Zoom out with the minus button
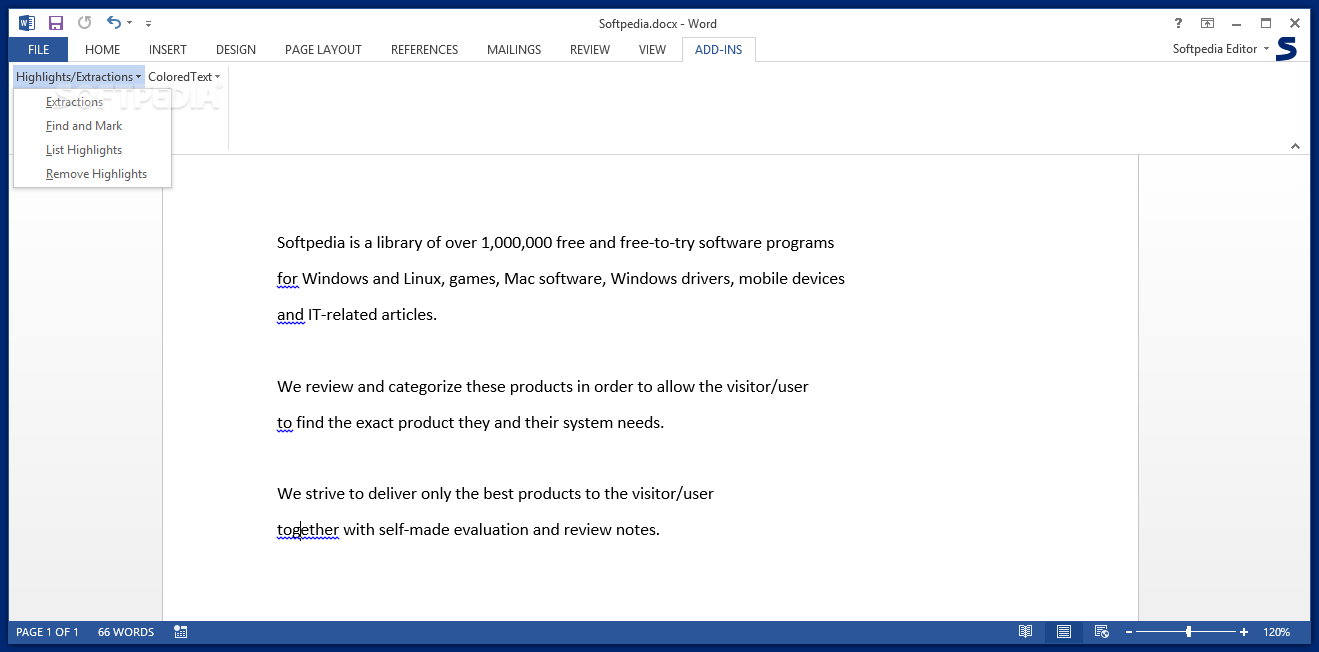Screen dimensions: 1319x652 click(x=1129, y=632)
